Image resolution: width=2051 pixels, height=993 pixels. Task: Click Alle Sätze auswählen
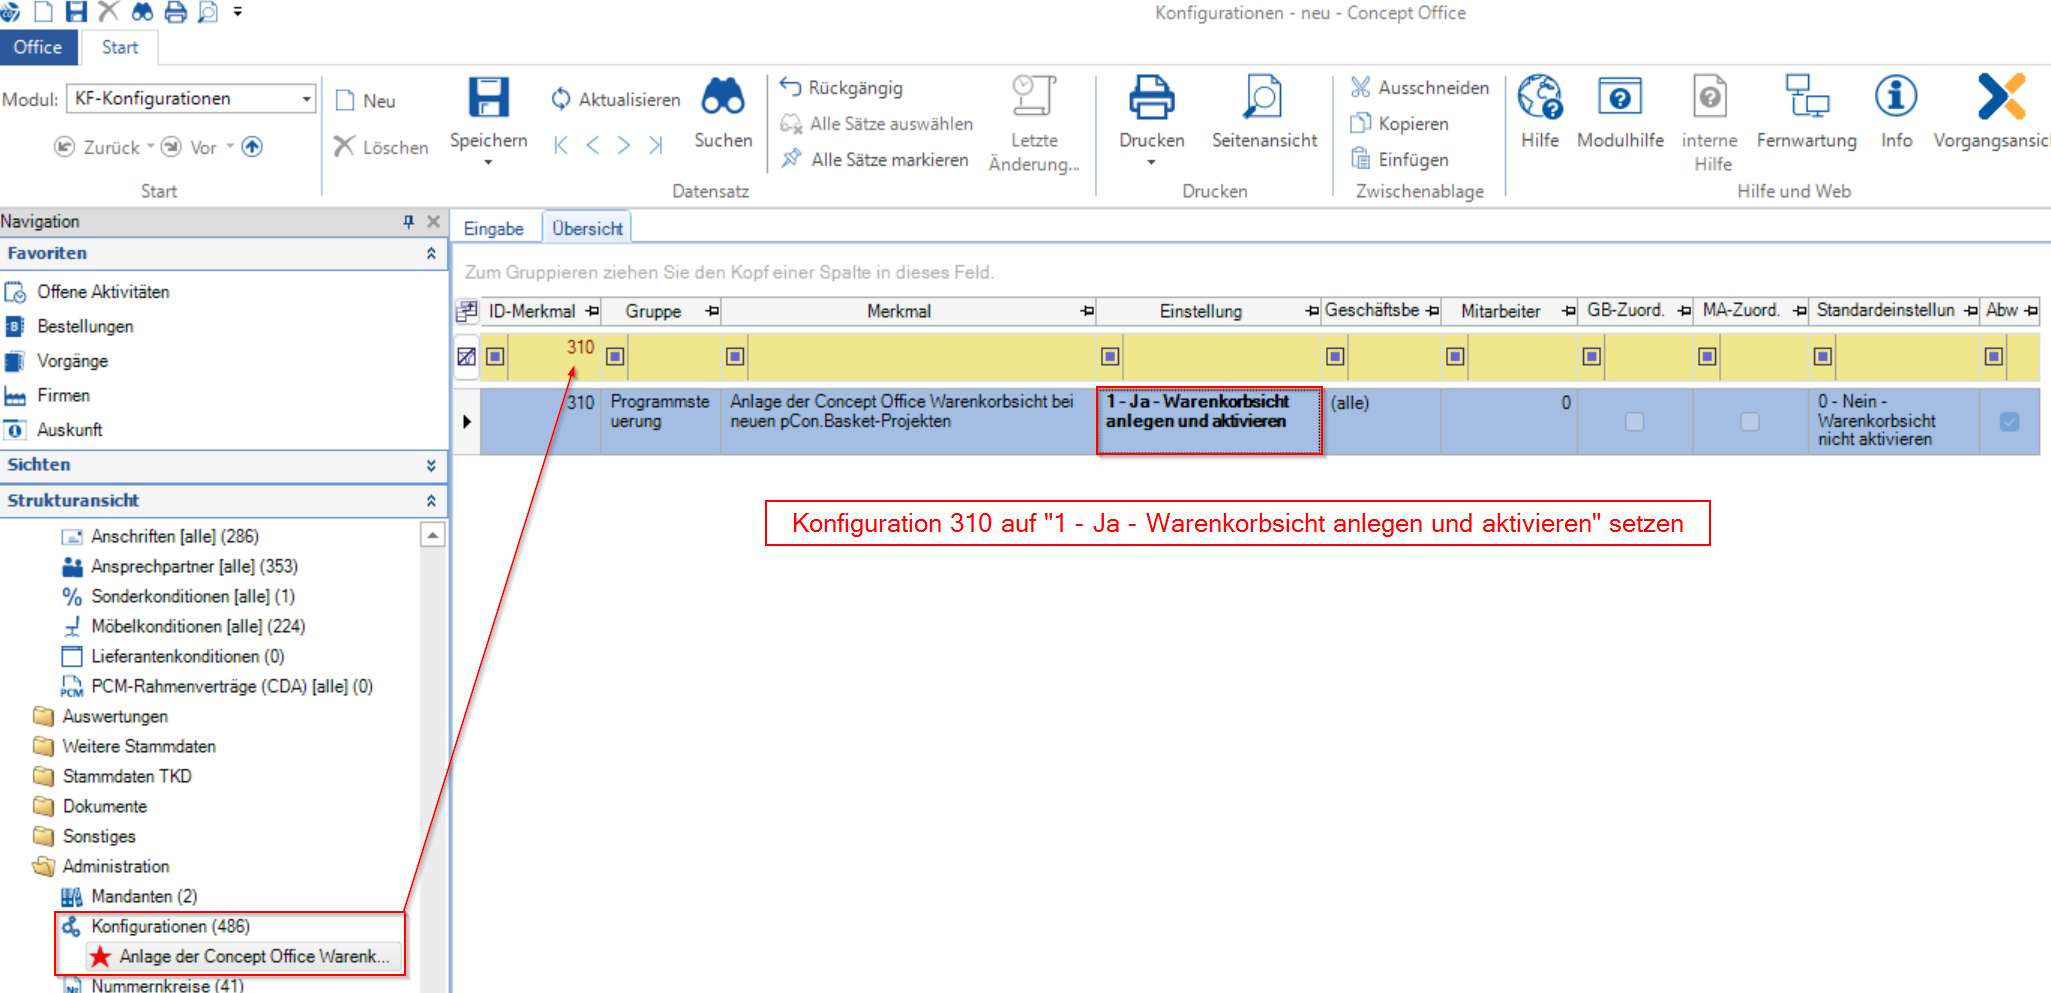877,123
